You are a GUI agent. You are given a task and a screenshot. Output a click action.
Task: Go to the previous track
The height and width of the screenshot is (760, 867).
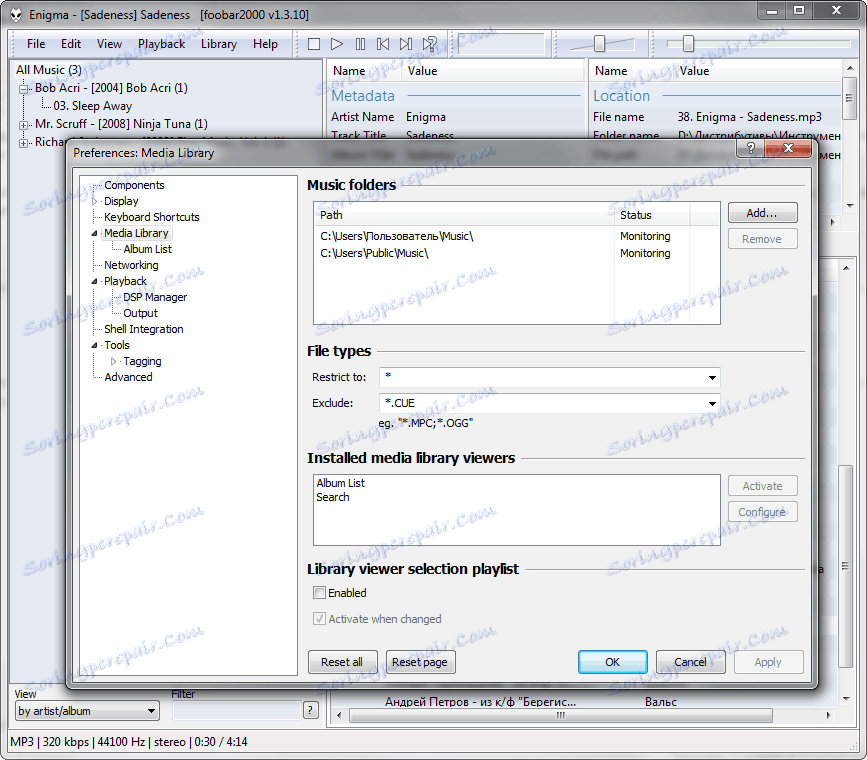click(x=383, y=44)
